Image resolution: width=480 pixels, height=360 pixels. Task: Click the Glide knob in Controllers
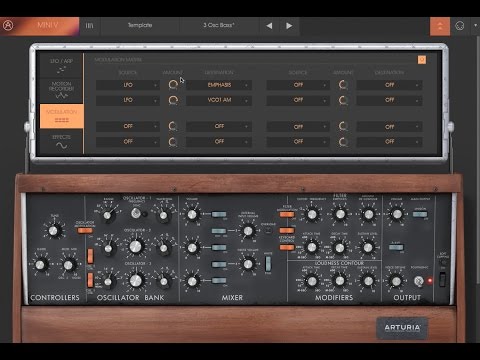[x=40, y=265]
